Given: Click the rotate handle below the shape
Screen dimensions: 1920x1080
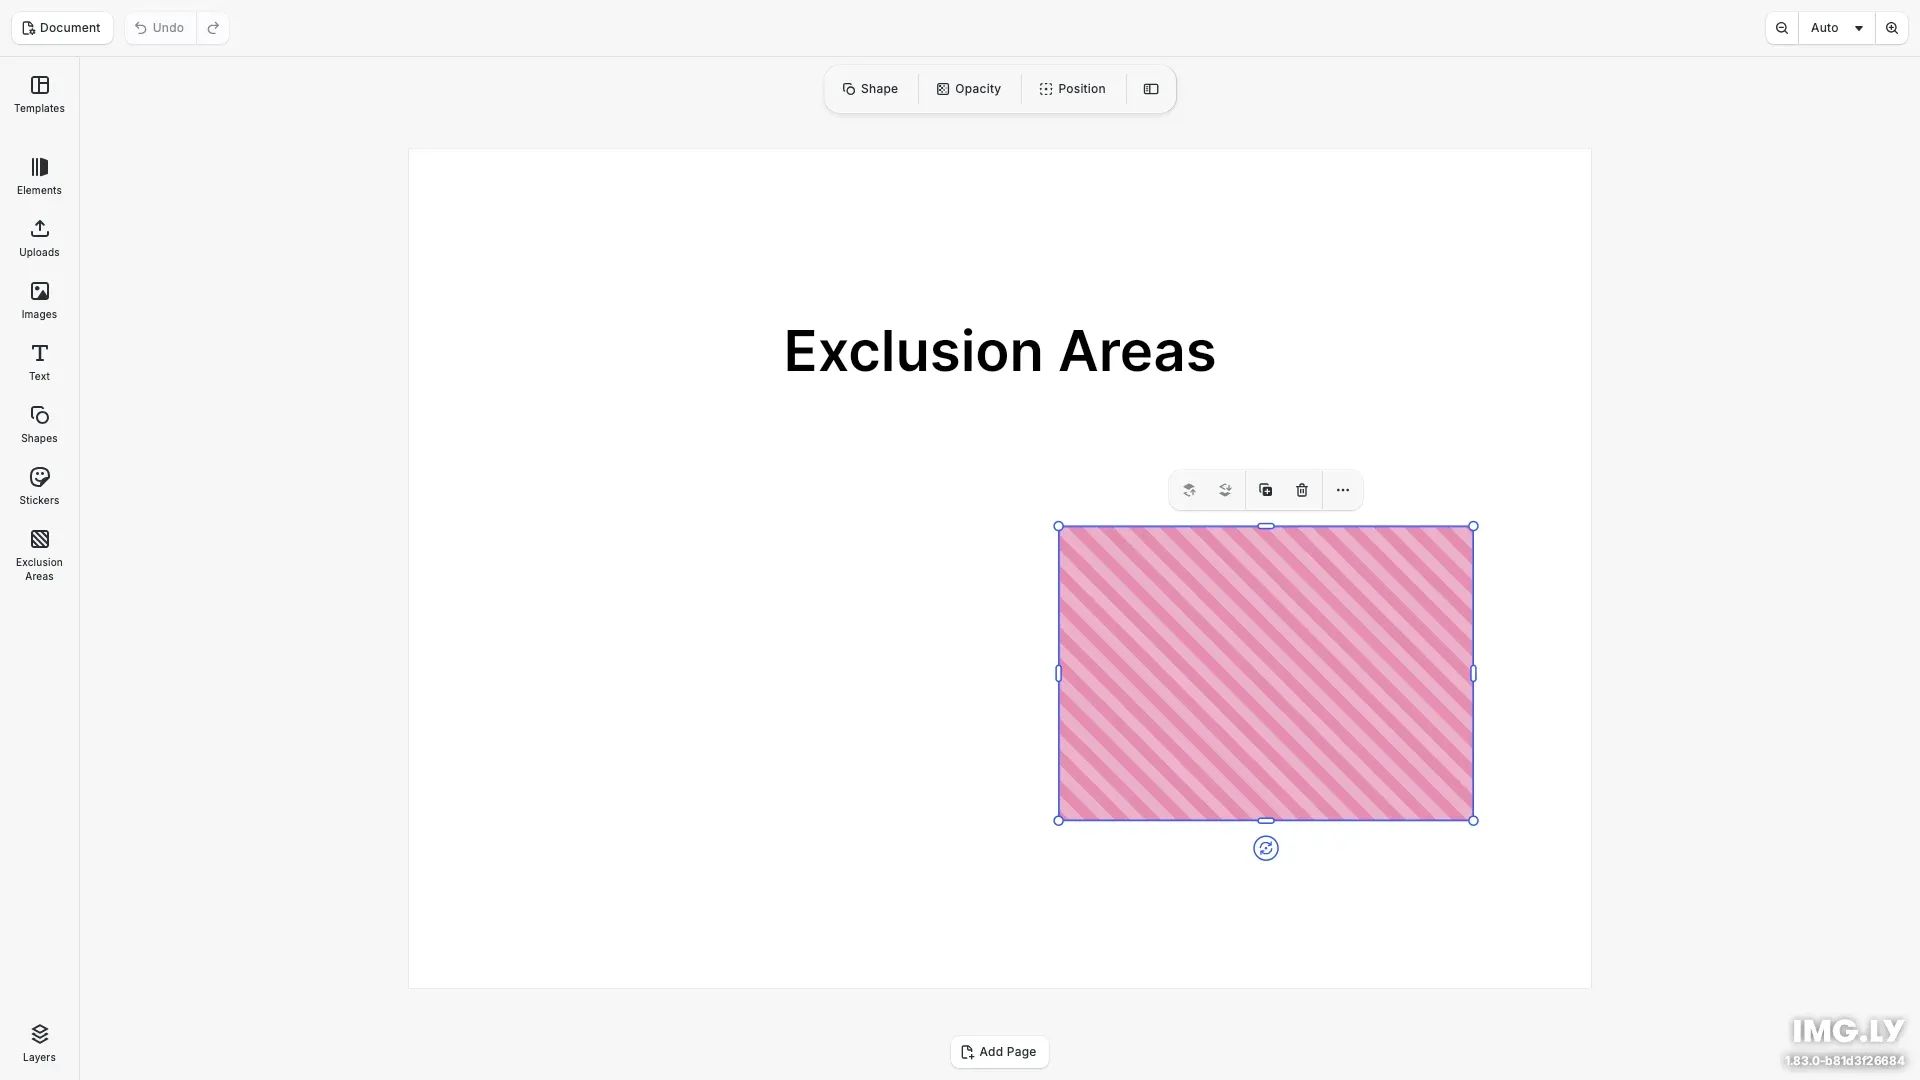Looking at the screenshot, I should (1266, 849).
